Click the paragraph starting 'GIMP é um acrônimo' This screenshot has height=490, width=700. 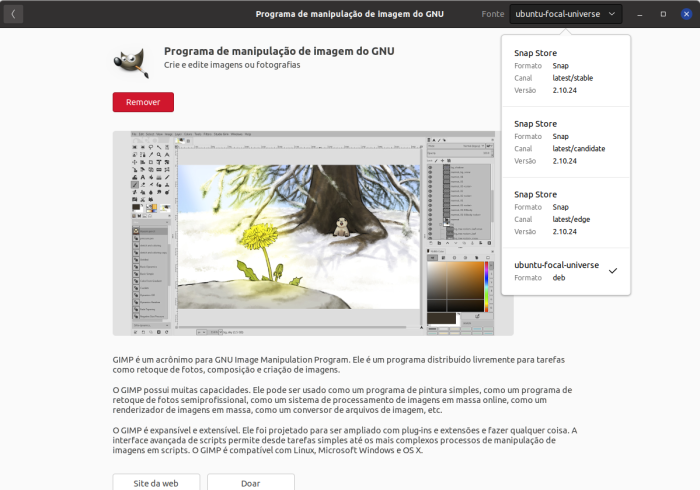338,365
